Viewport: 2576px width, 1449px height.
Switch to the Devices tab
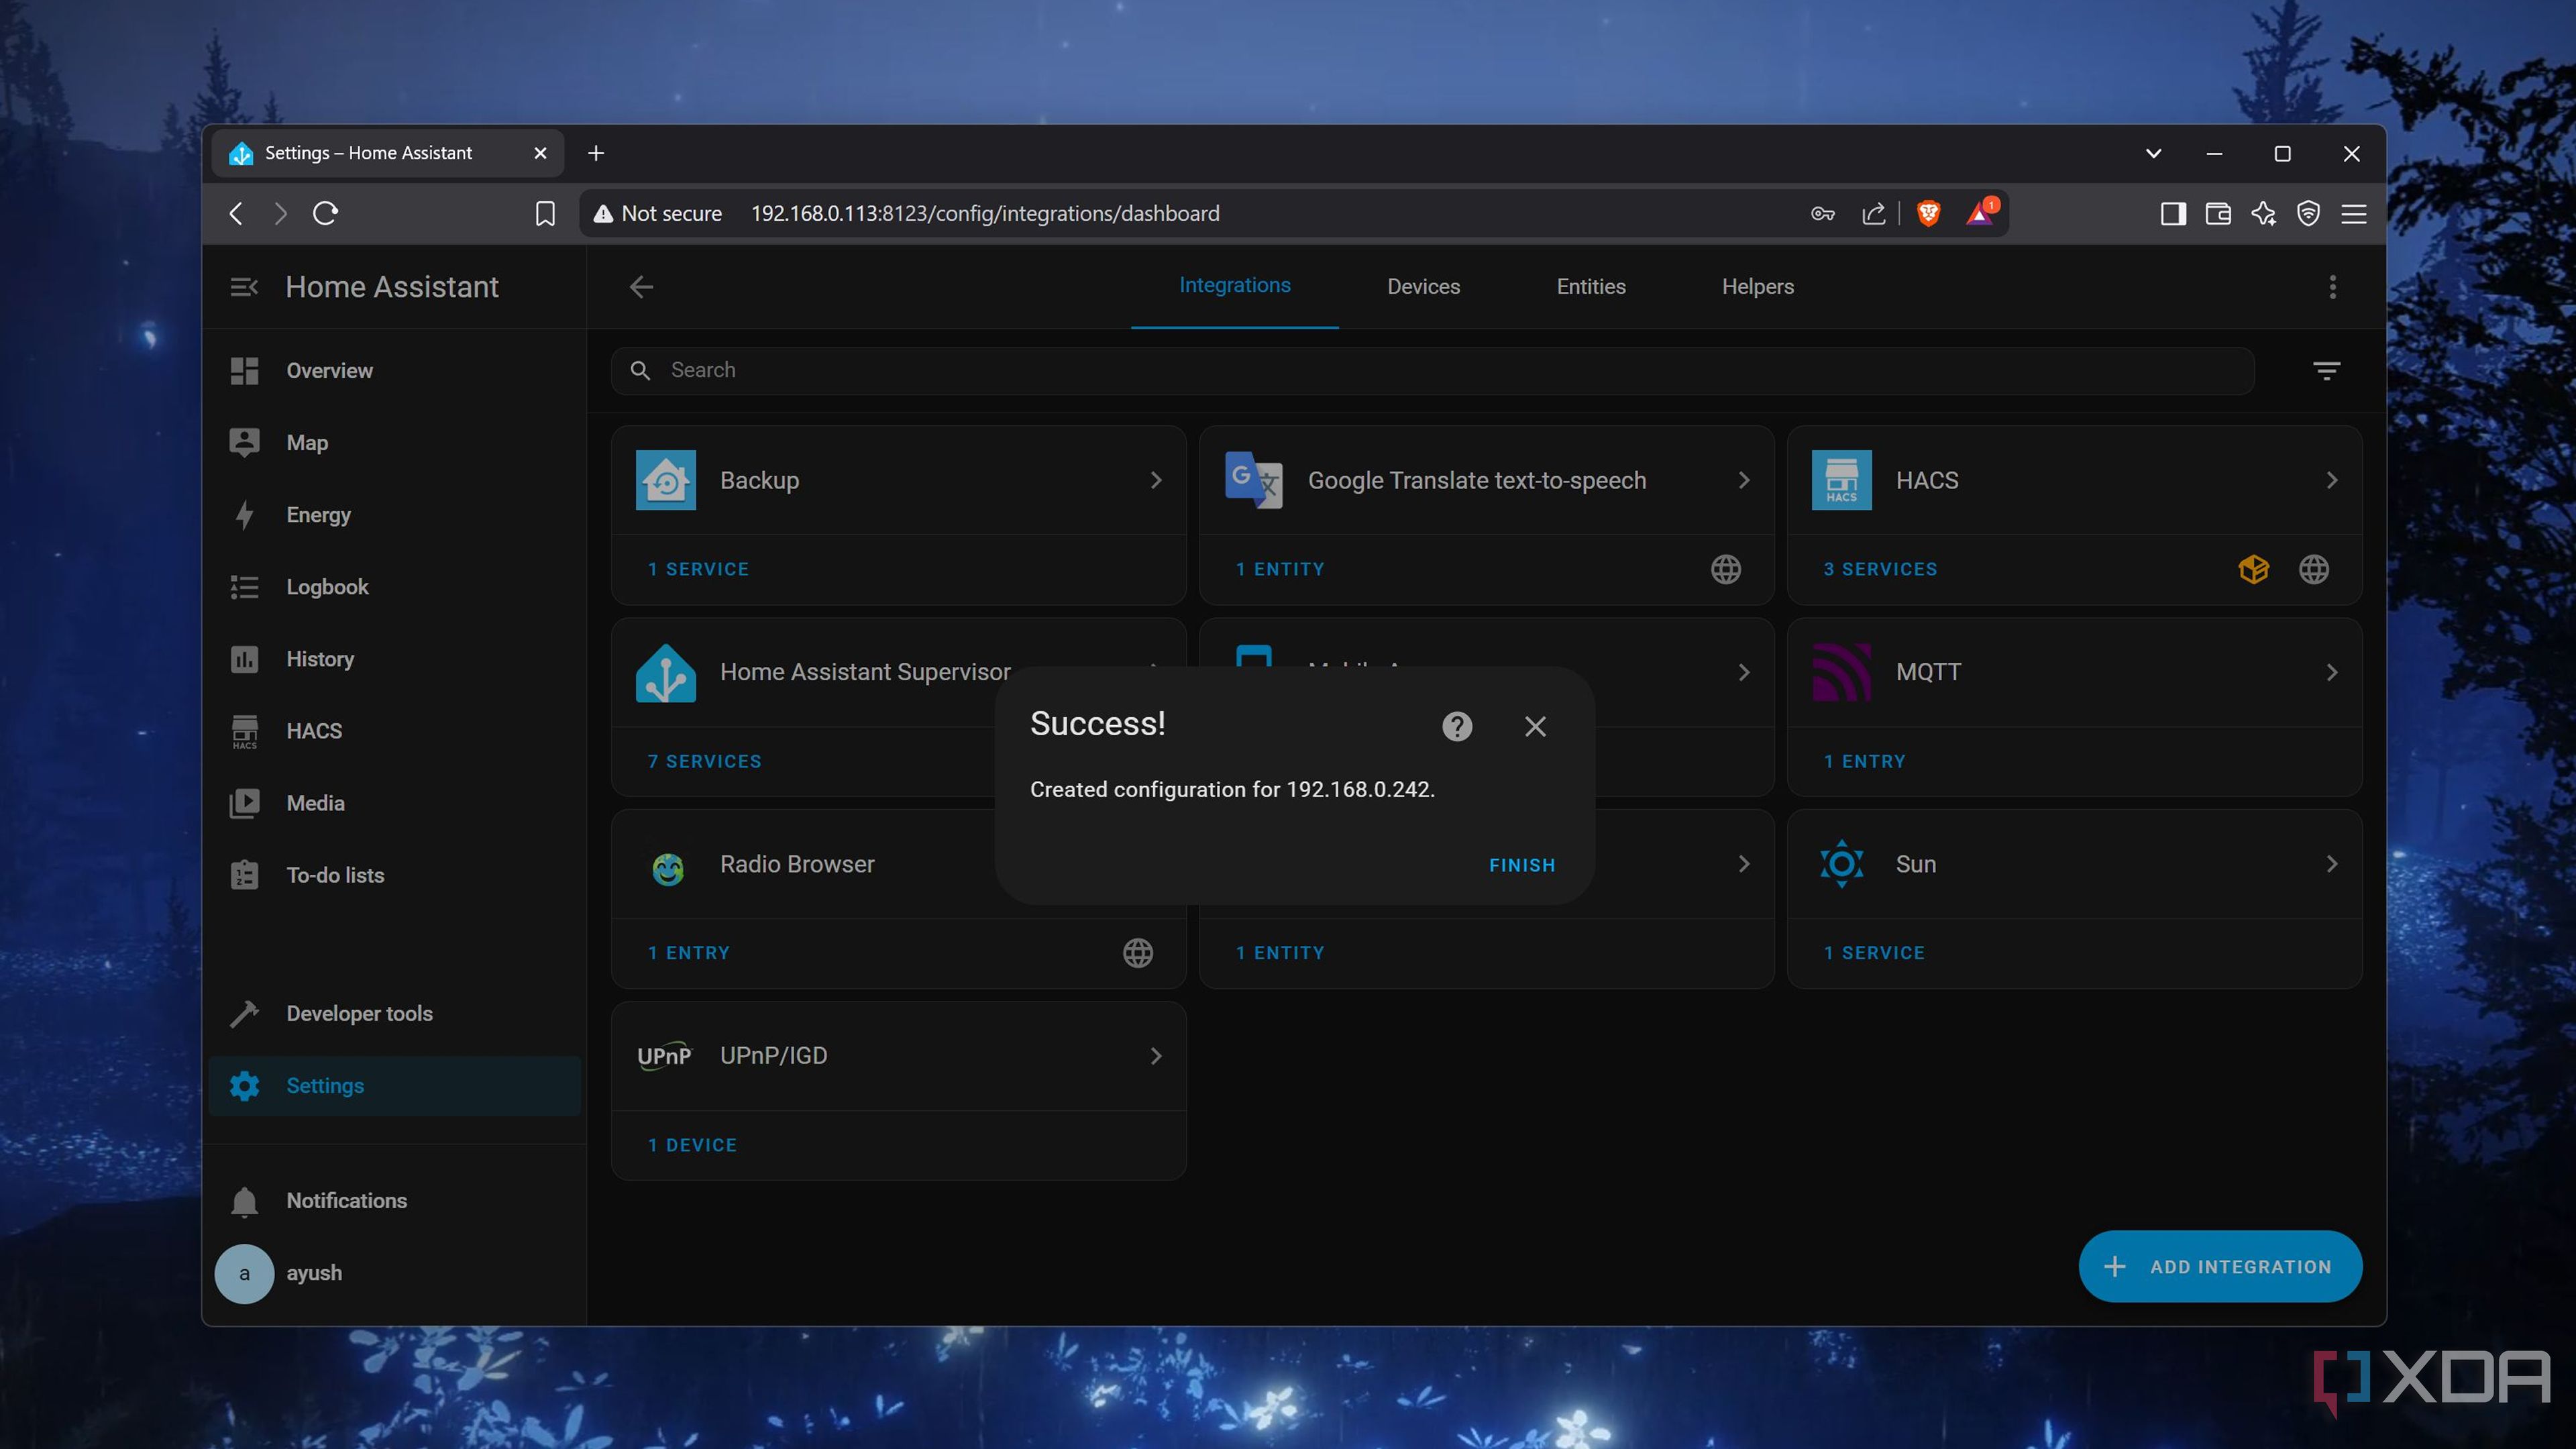click(x=1423, y=287)
